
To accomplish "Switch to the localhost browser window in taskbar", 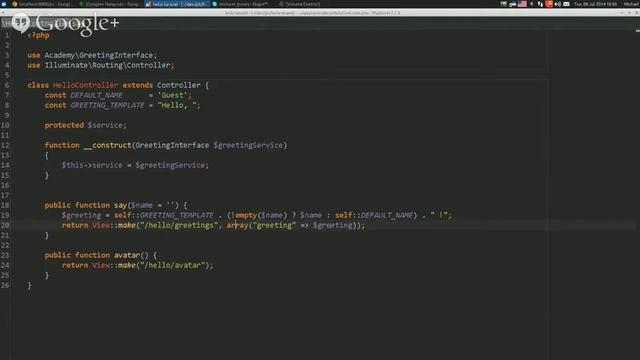I will (42, 4).
